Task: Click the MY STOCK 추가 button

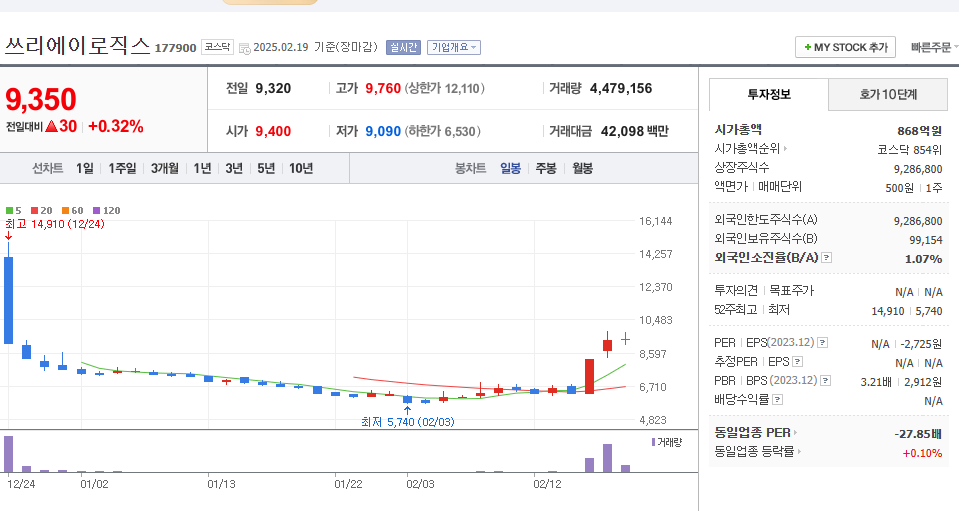Action: tap(845, 47)
